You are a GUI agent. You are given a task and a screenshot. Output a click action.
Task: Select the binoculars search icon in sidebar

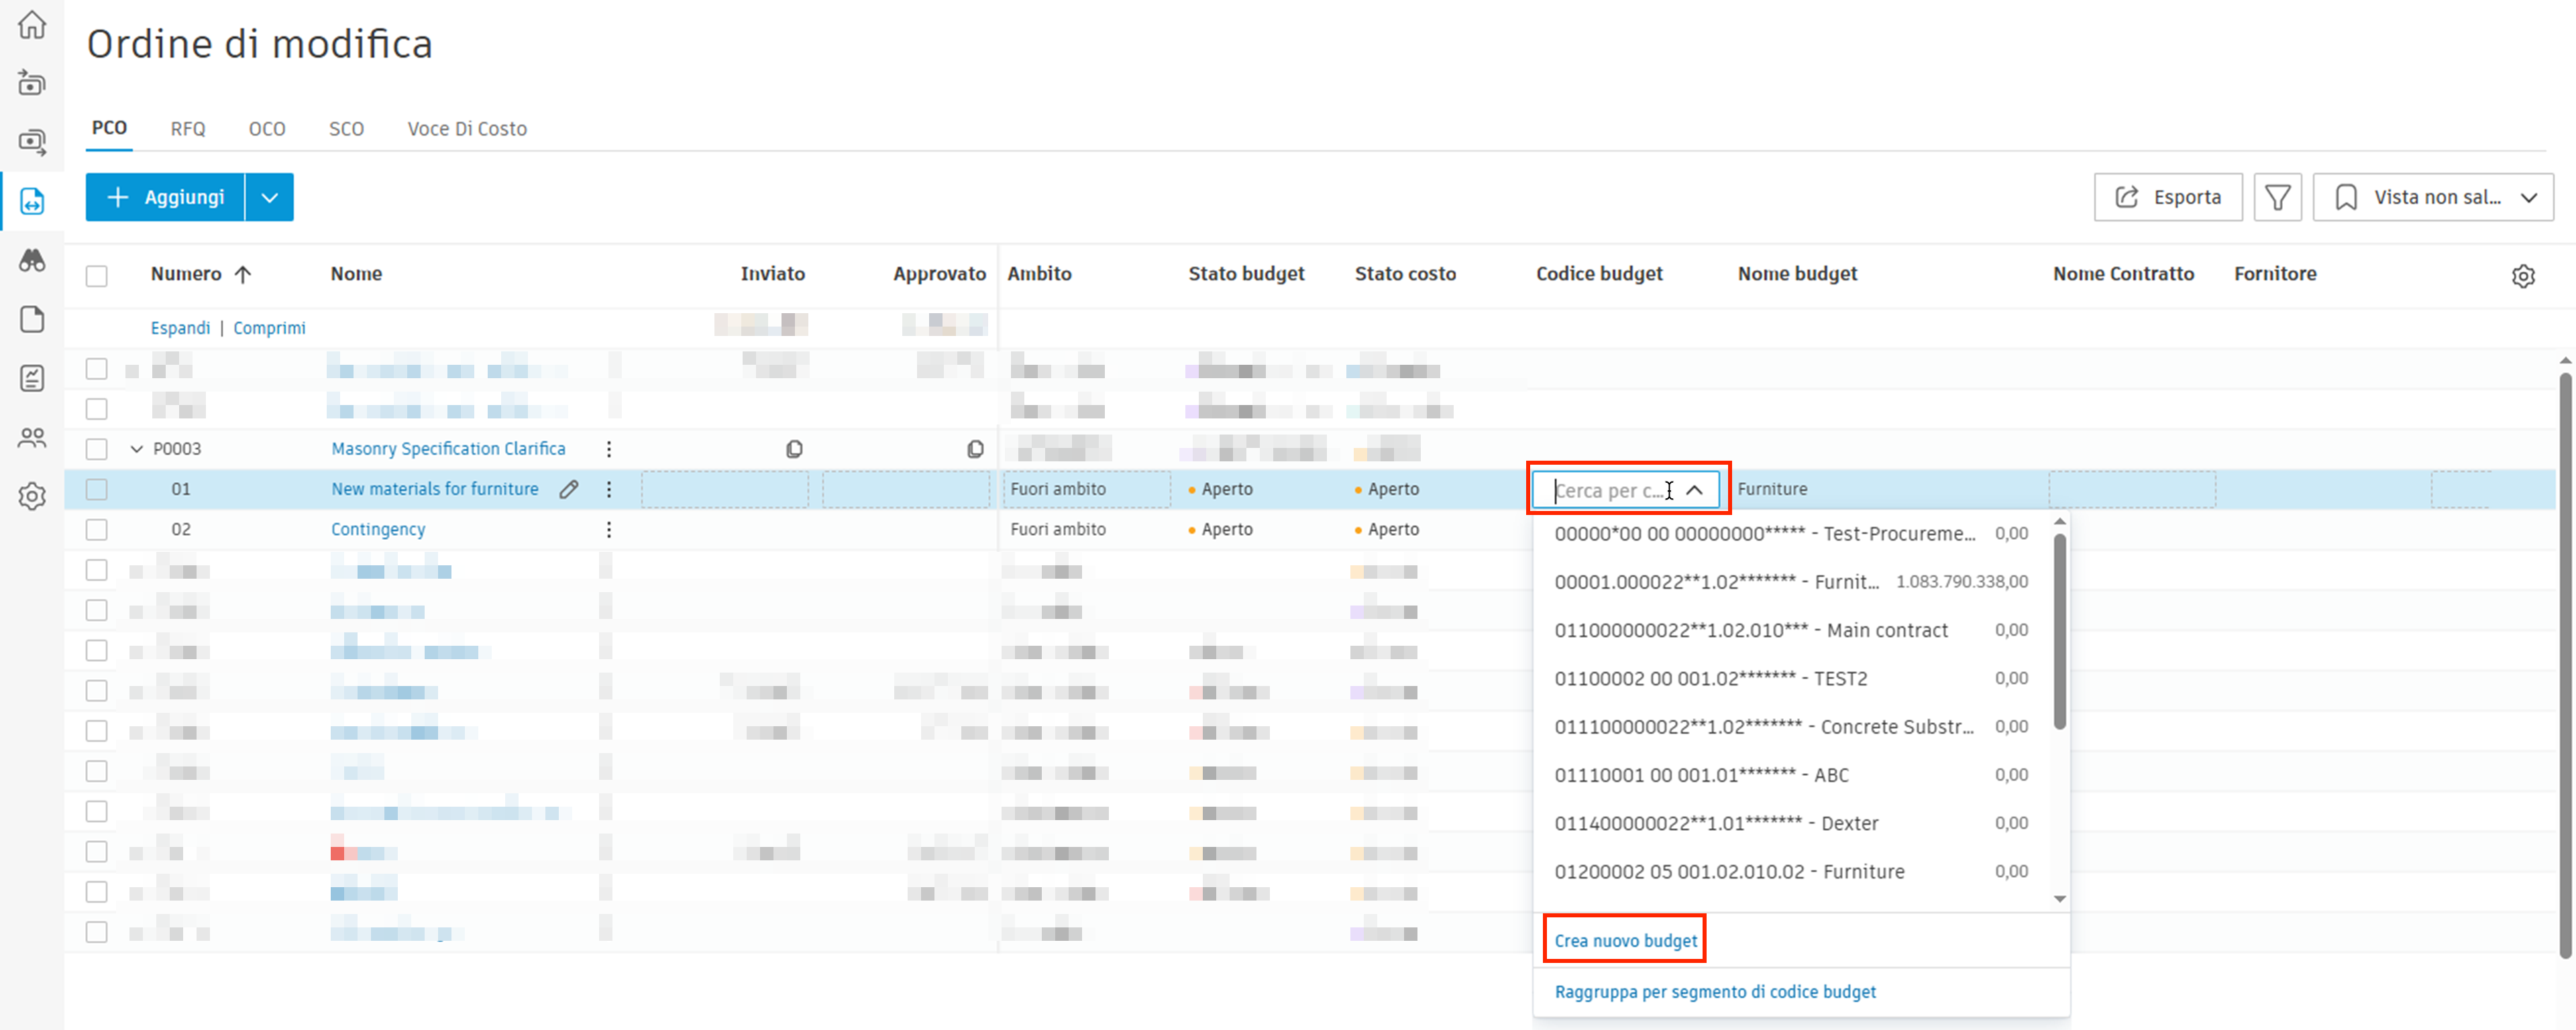[x=33, y=260]
